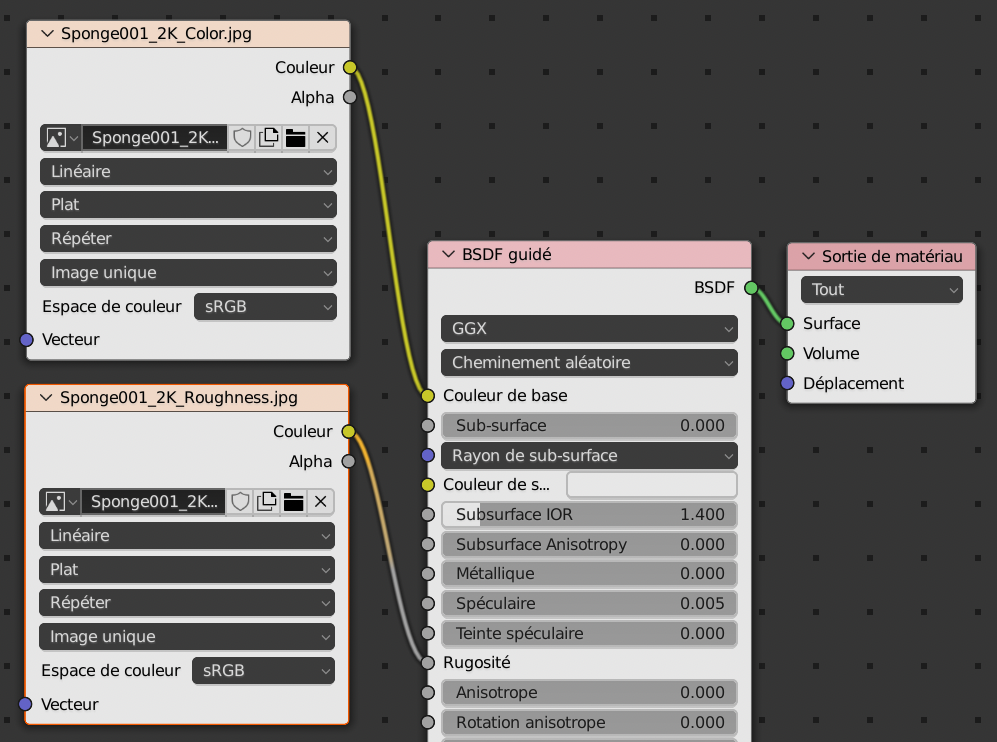
Task: Click the duplicate image icon on Color node
Action: point(268,138)
